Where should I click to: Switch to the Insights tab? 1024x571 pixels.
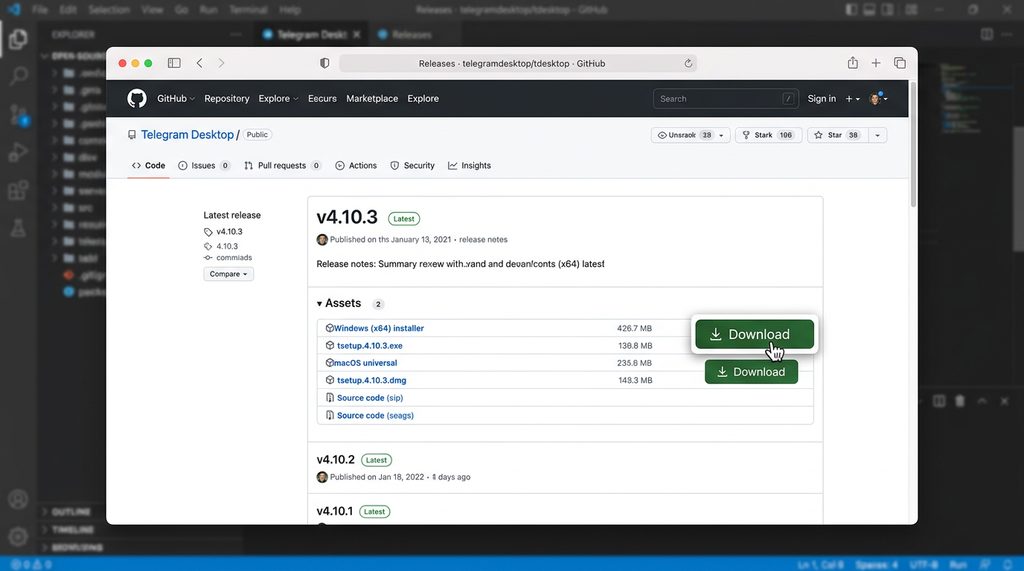pyautogui.click(x=470, y=166)
